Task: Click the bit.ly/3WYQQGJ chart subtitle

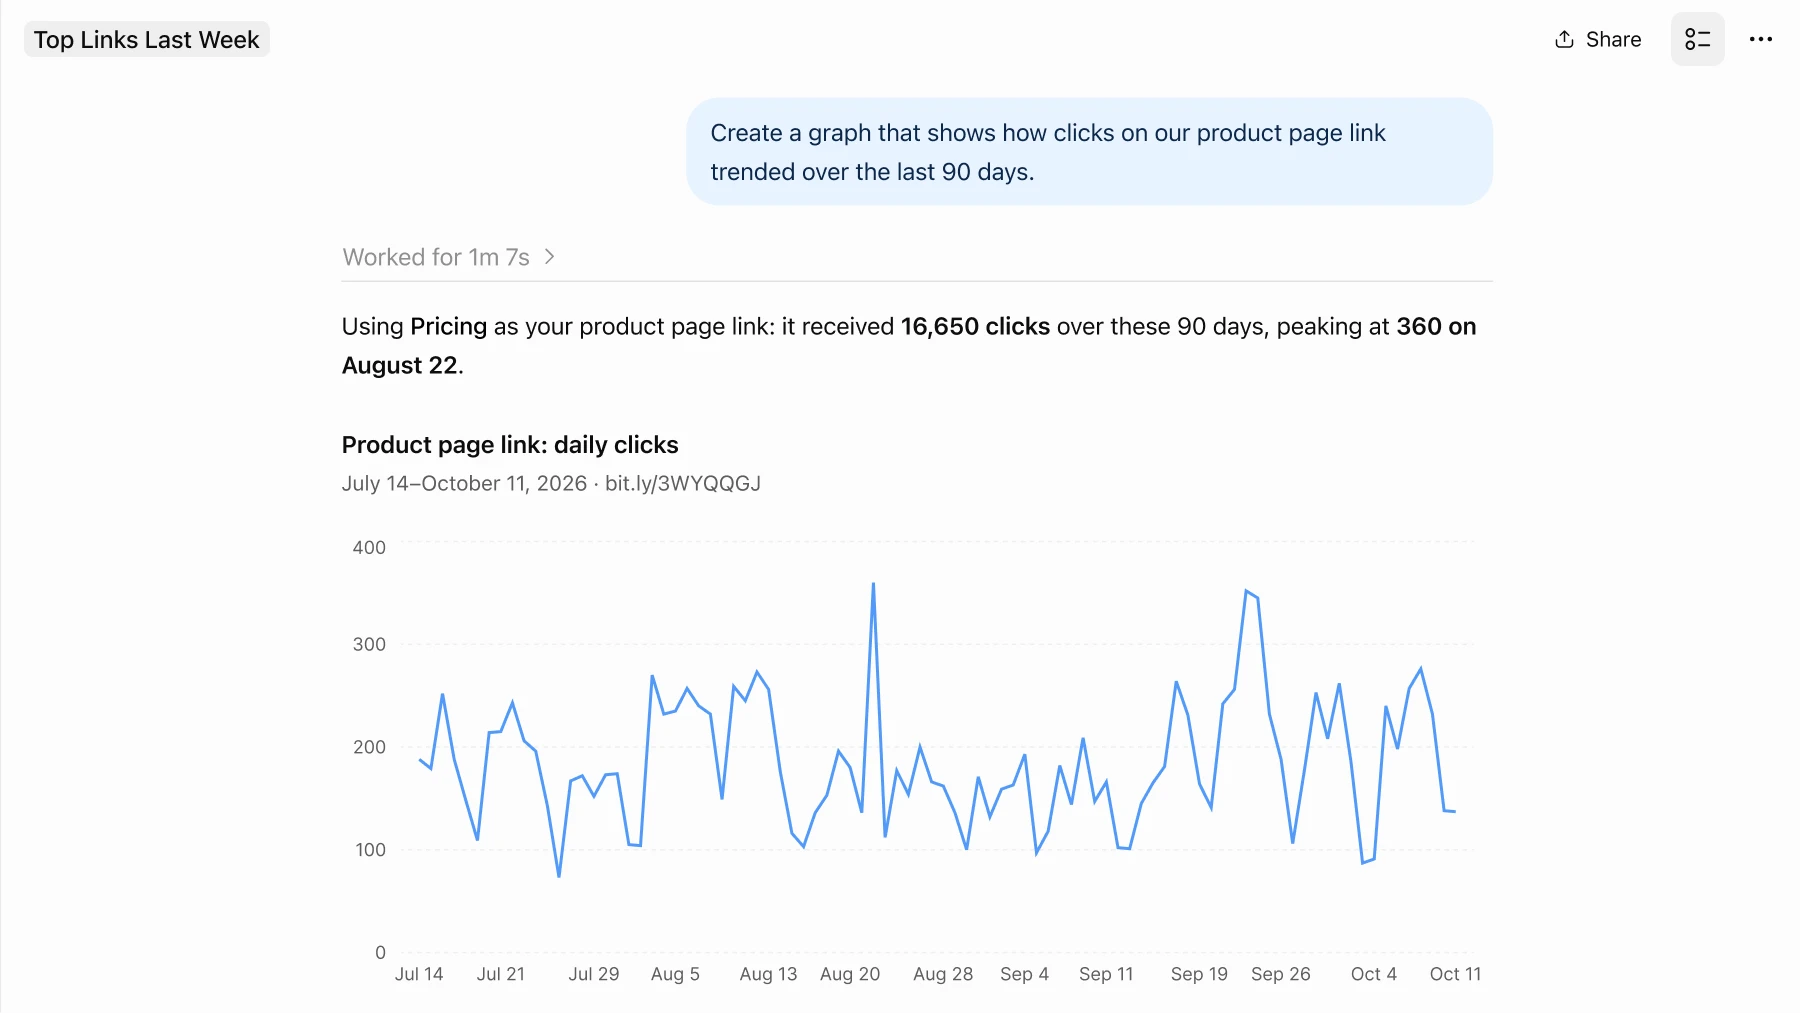Action: (x=683, y=483)
